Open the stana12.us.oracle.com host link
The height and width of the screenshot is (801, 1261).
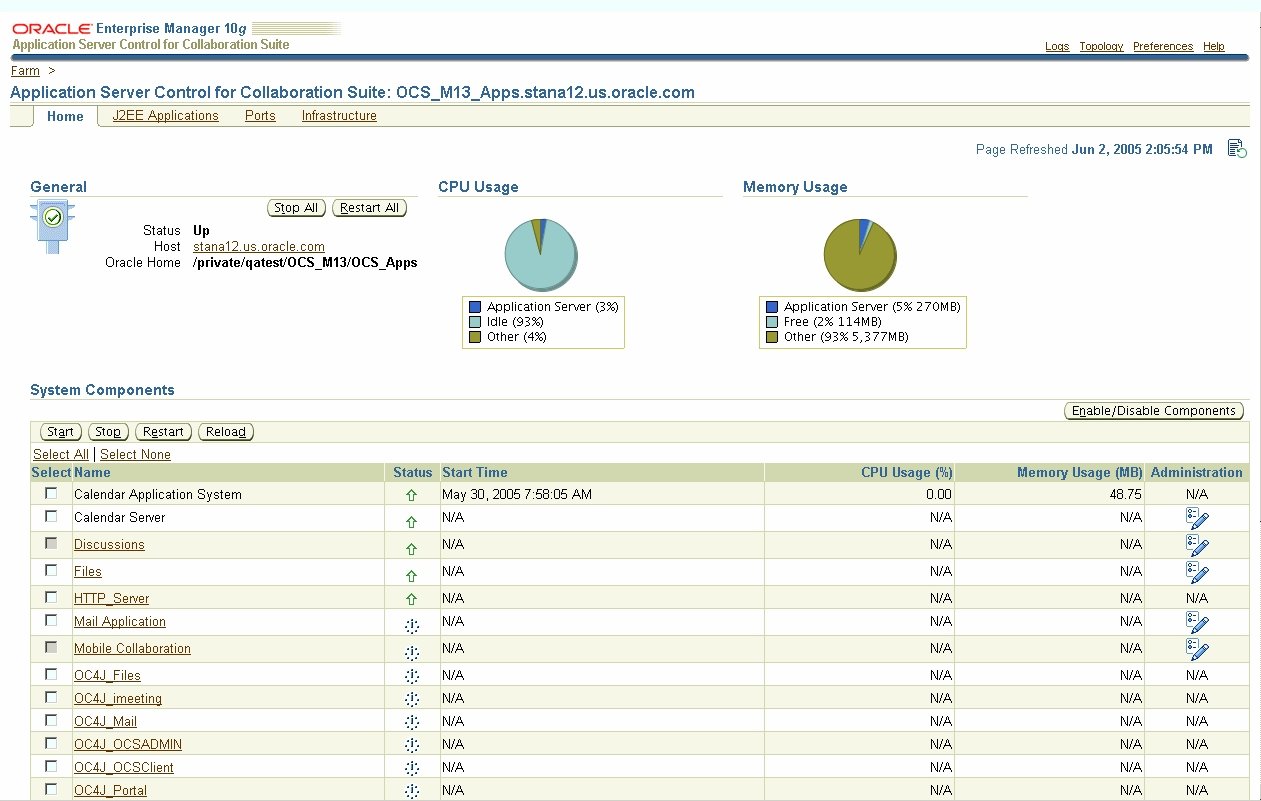[259, 247]
